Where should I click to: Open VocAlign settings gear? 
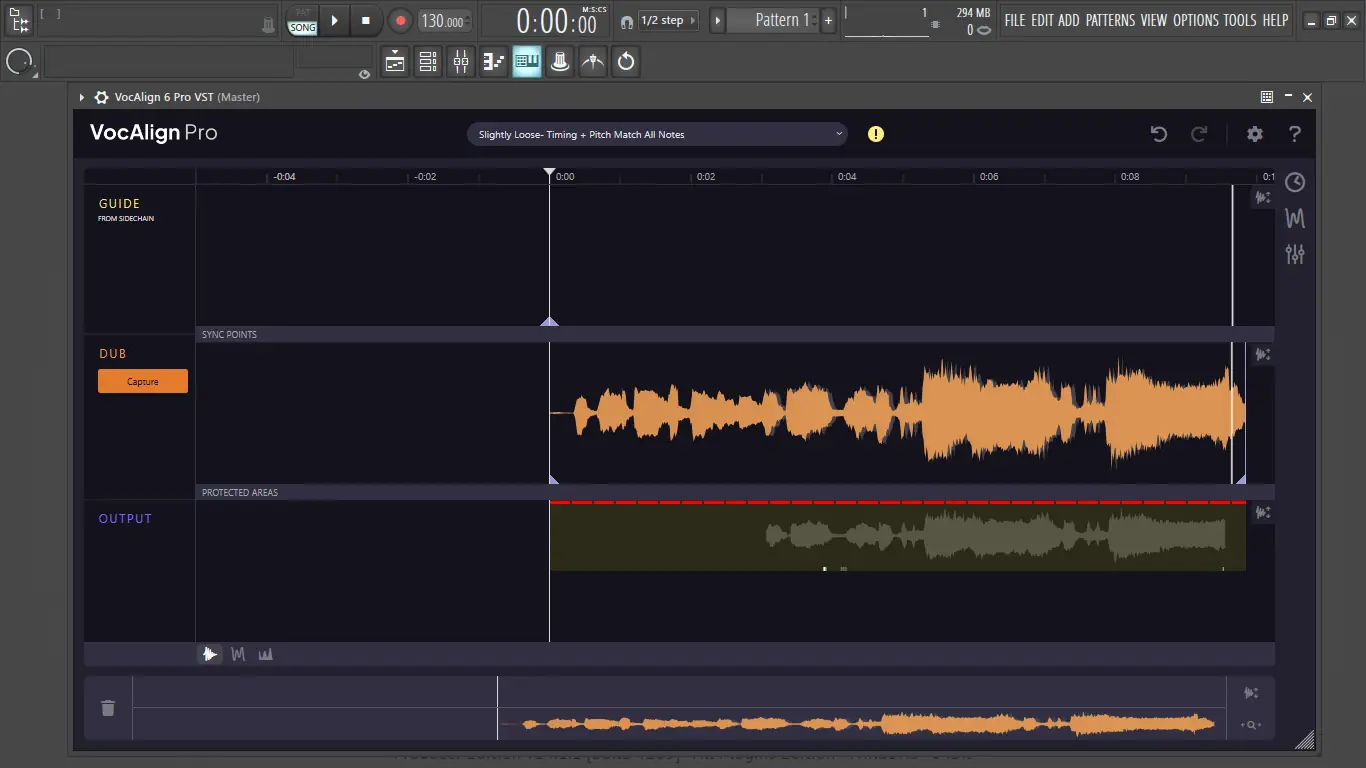[x=1254, y=134]
